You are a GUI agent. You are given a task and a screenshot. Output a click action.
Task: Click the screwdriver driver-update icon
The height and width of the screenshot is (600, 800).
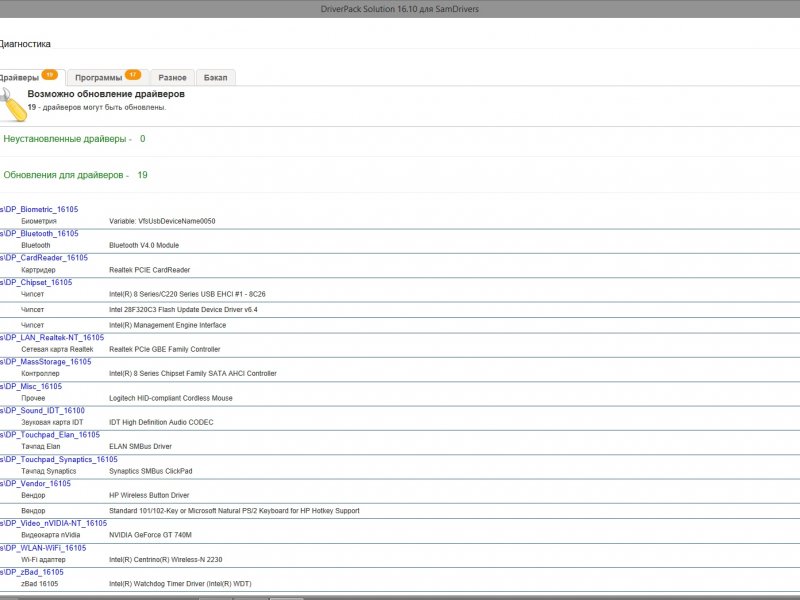pyautogui.click(x=12, y=105)
